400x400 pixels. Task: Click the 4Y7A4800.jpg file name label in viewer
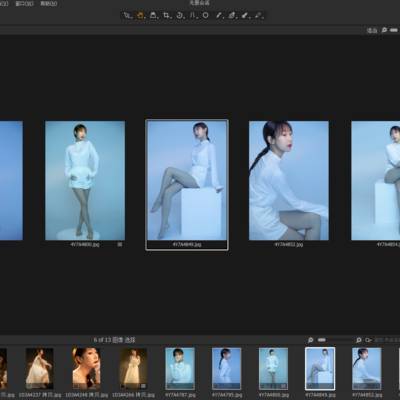(x=85, y=244)
